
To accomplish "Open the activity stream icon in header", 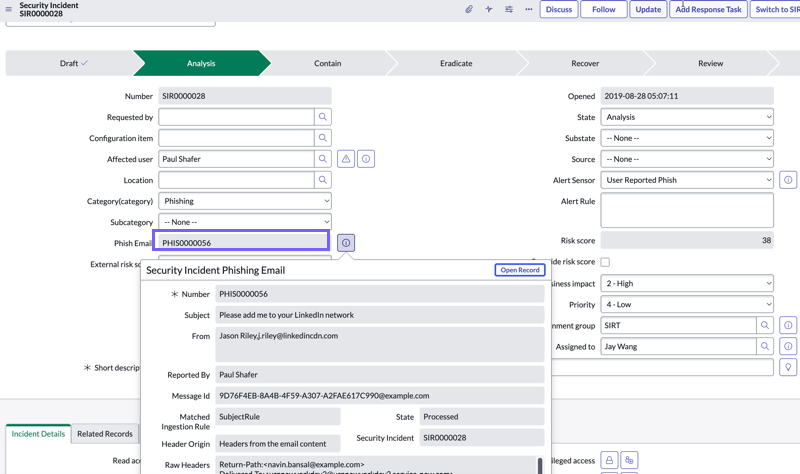I will point(489,9).
